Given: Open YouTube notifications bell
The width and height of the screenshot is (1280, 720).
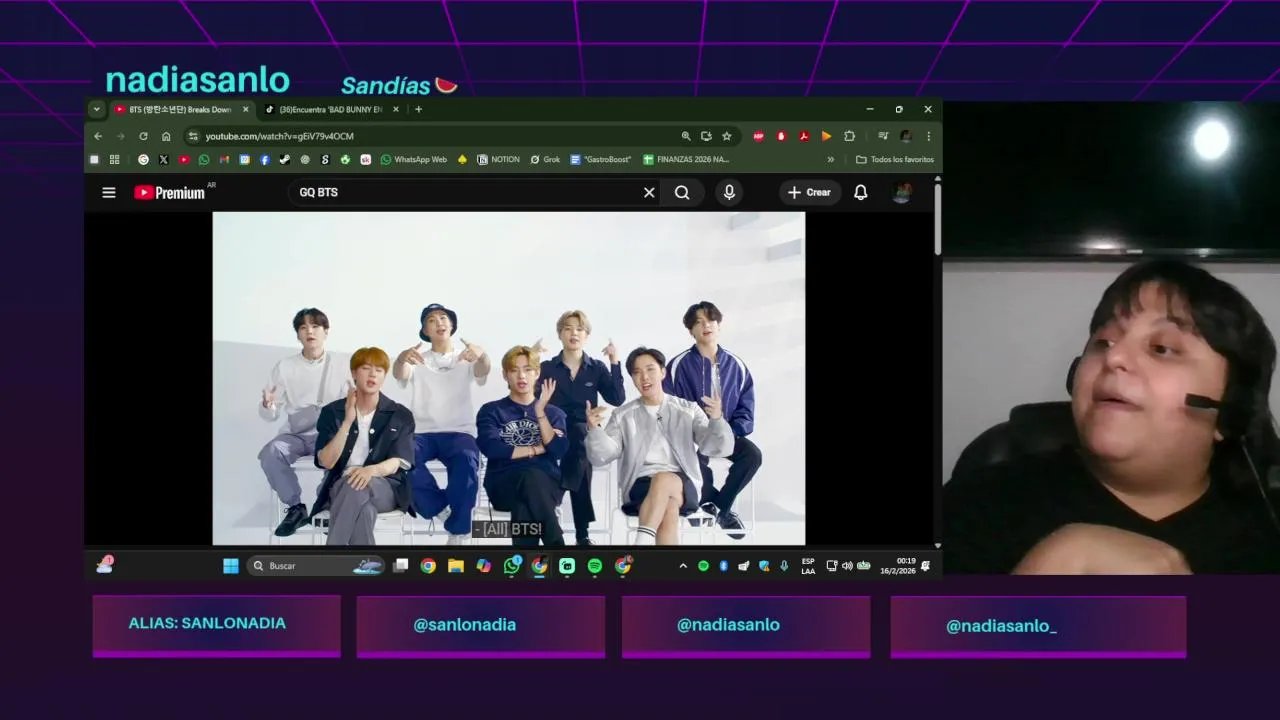Looking at the screenshot, I should click(860, 192).
